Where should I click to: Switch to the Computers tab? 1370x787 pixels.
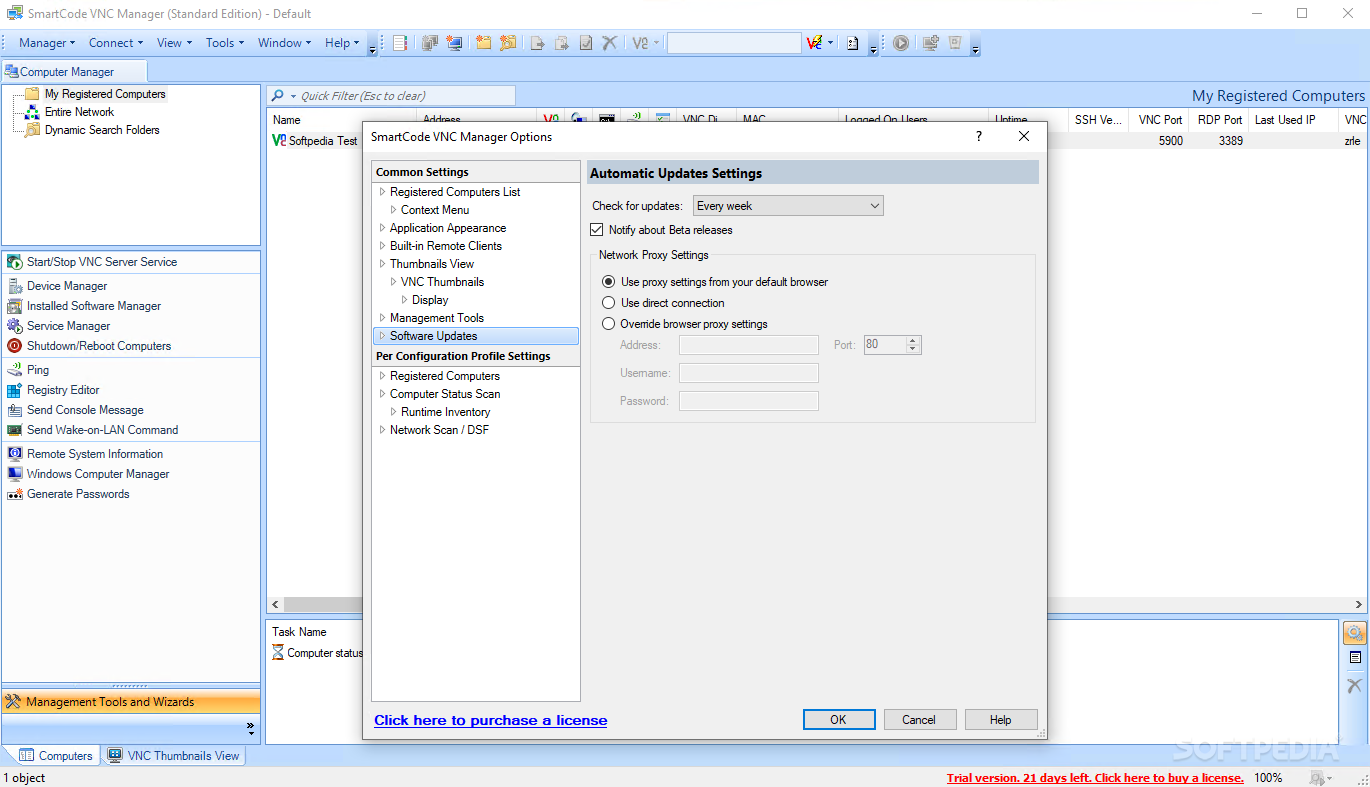pos(55,756)
